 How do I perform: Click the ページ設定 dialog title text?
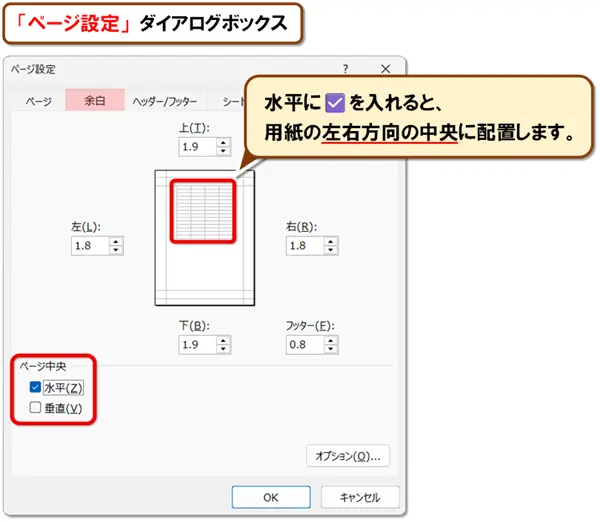coord(33,69)
